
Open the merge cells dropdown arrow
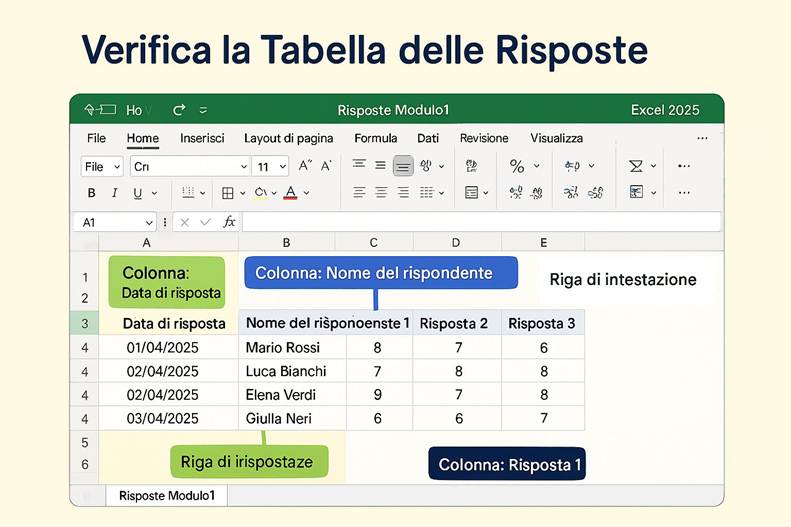(486, 193)
